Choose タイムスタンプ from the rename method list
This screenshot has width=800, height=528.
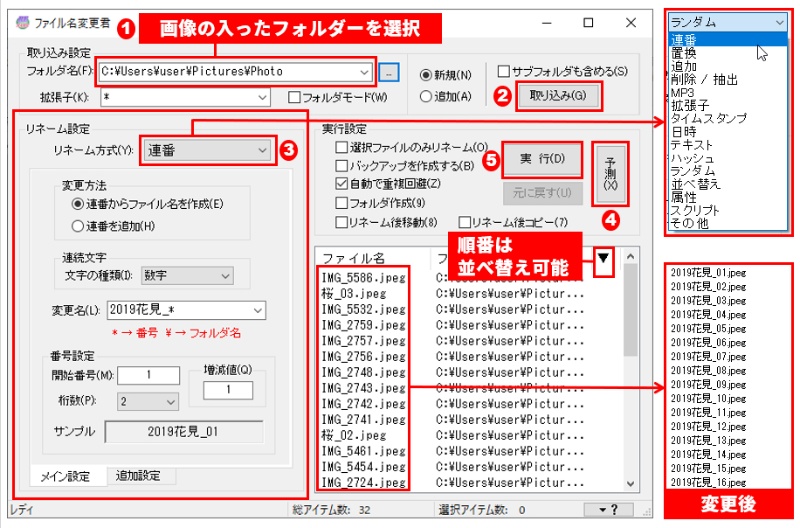point(708,118)
